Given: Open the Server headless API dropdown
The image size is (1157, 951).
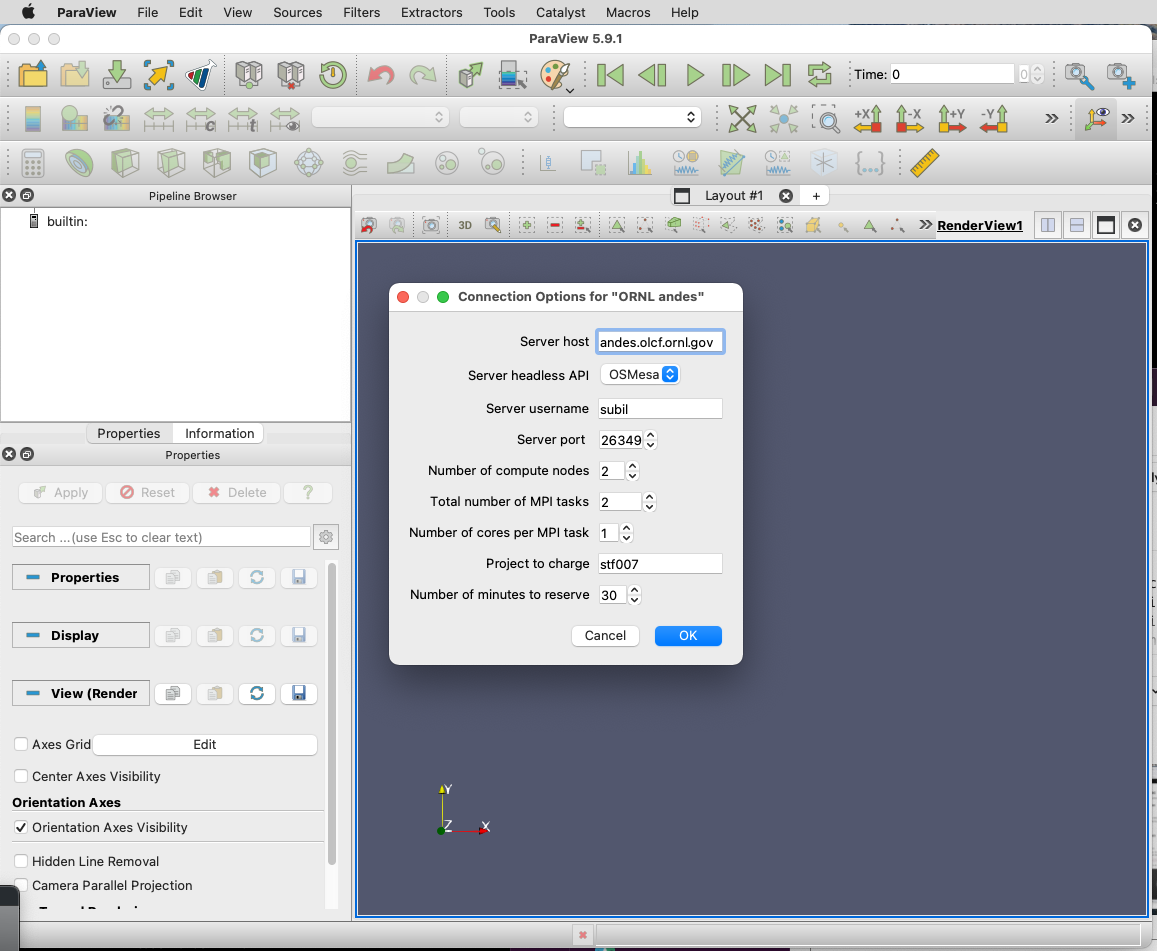Looking at the screenshot, I should click(x=640, y=375).
